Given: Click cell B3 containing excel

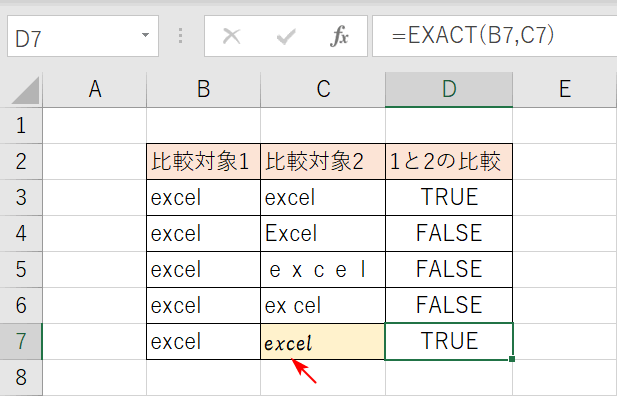Looking at the screenshot, I should (203, 198).
